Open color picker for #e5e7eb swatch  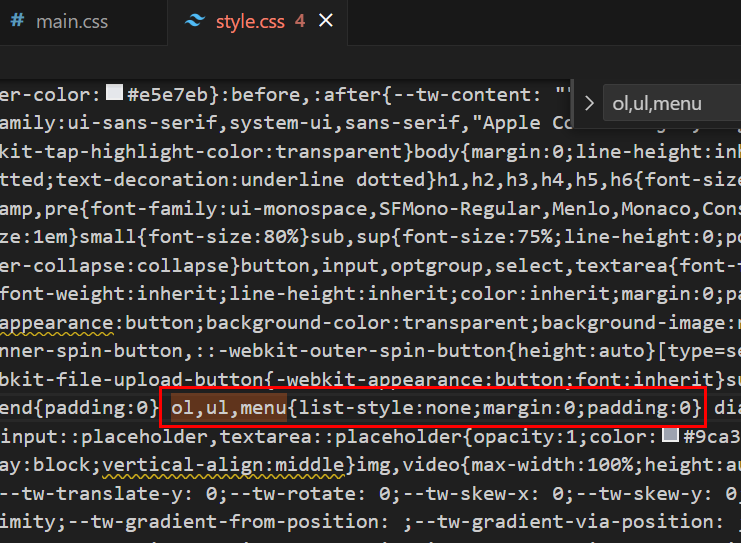[x=114, y=93]
